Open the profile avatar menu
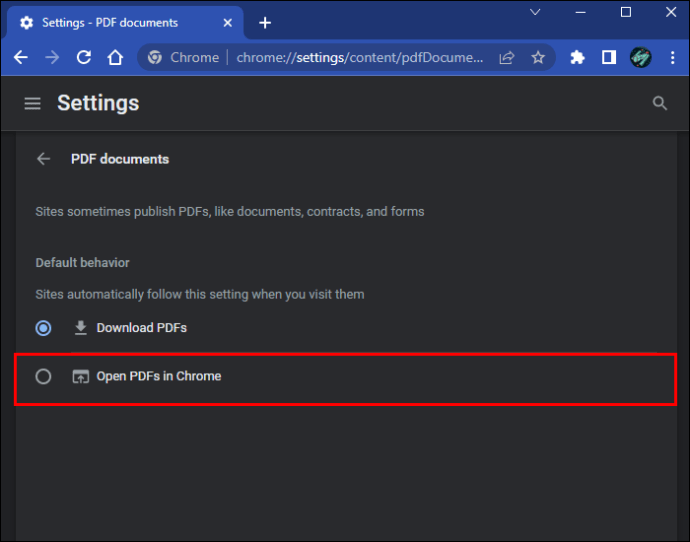Viewport: 690px width, 542px height. (x=641, y=57)
